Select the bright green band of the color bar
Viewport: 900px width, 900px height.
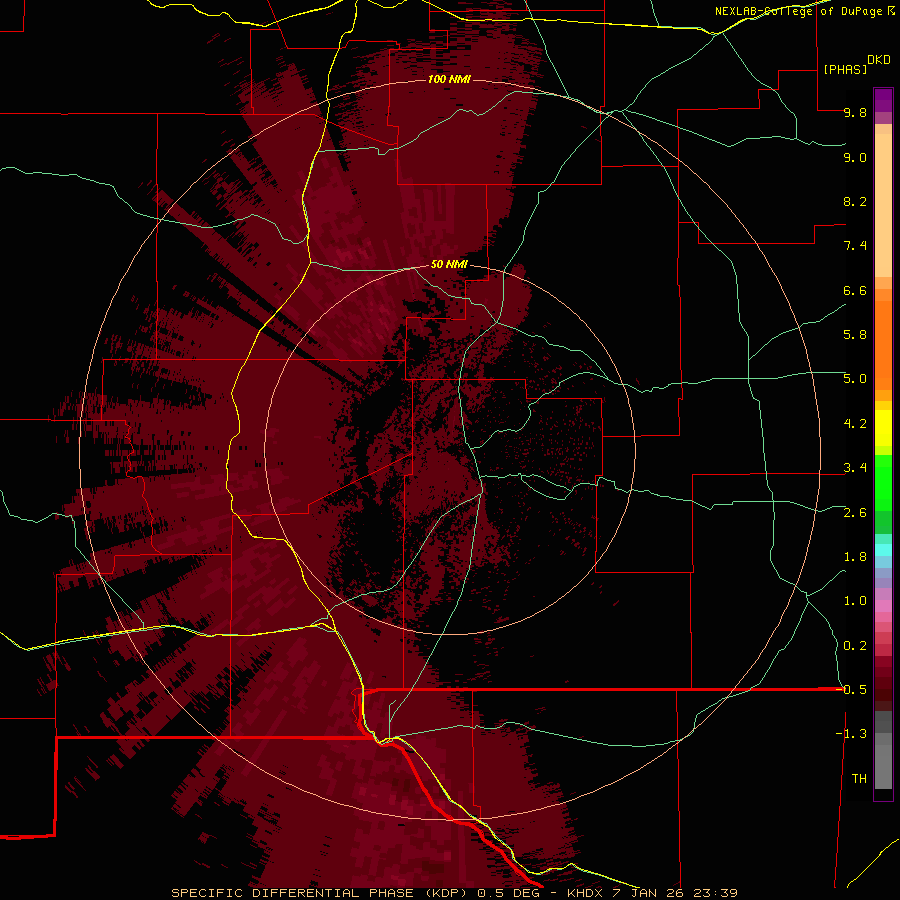pos(883,483)
